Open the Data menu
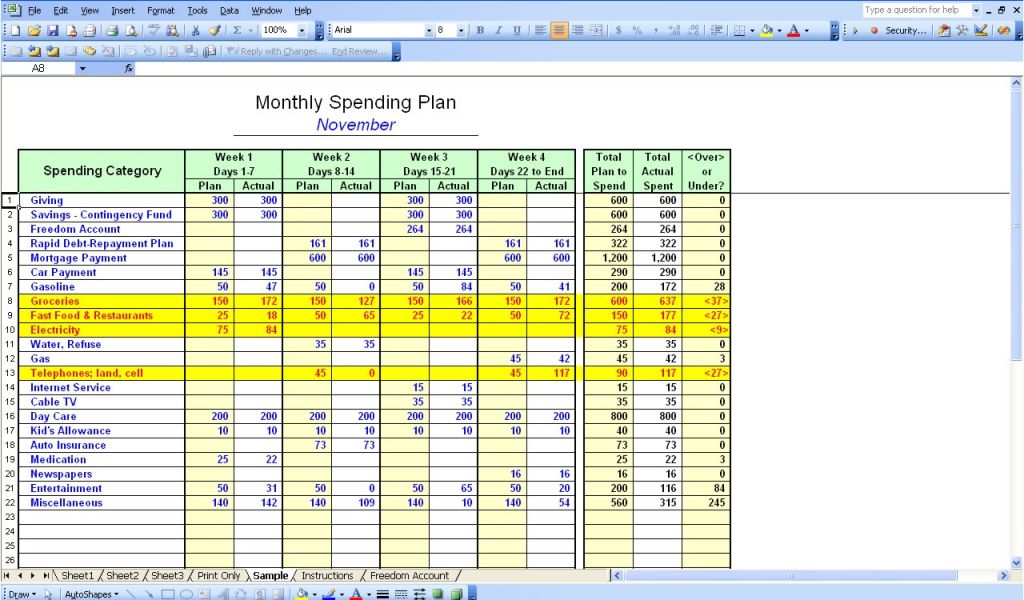 [x=227, y=10]
